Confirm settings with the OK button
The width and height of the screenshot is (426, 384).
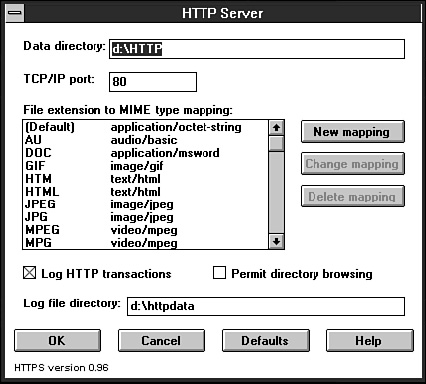tap(57, 341)
